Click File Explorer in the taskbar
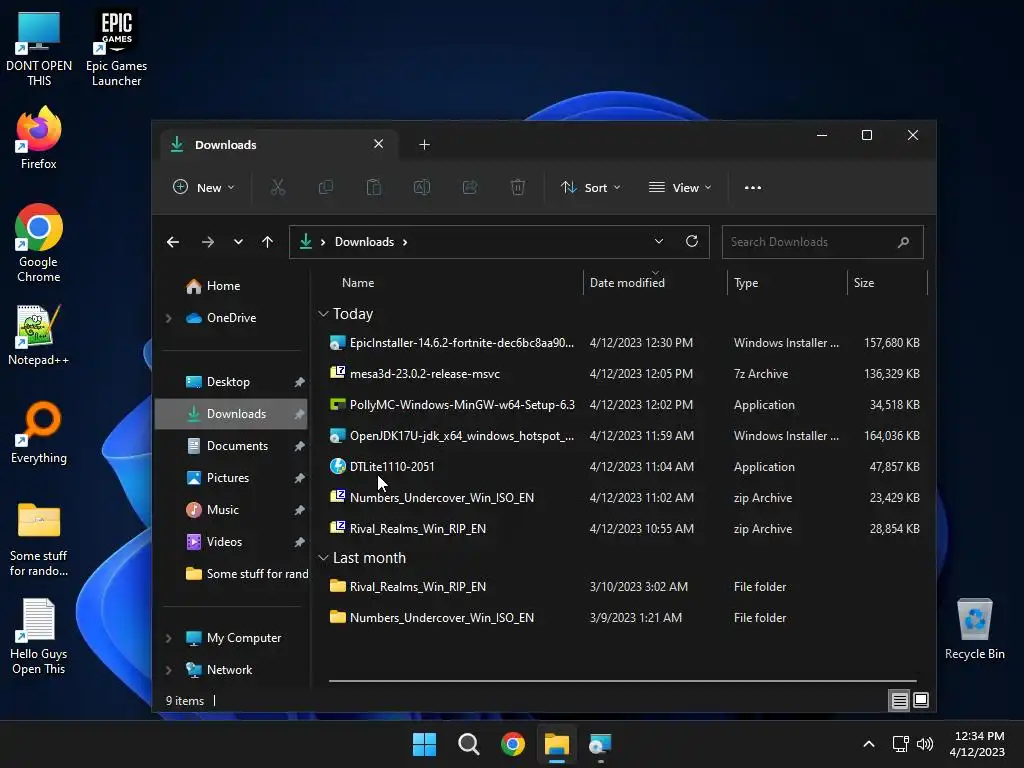 pos(557,744)
